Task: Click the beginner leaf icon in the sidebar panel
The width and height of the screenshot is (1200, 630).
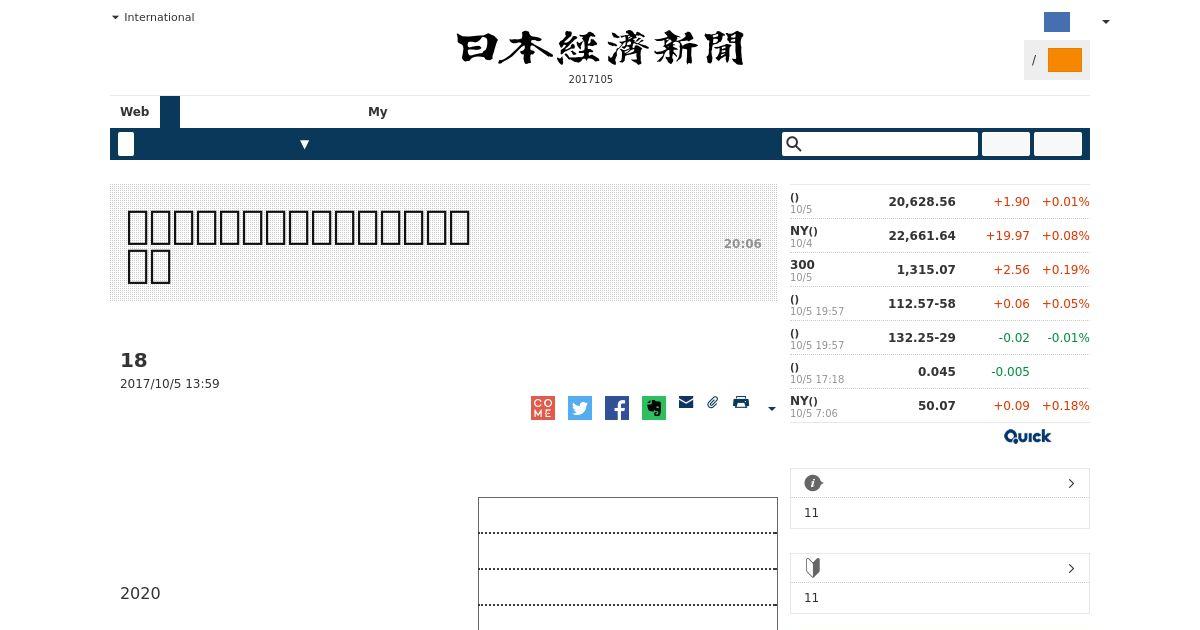Action: pos(813,568)
